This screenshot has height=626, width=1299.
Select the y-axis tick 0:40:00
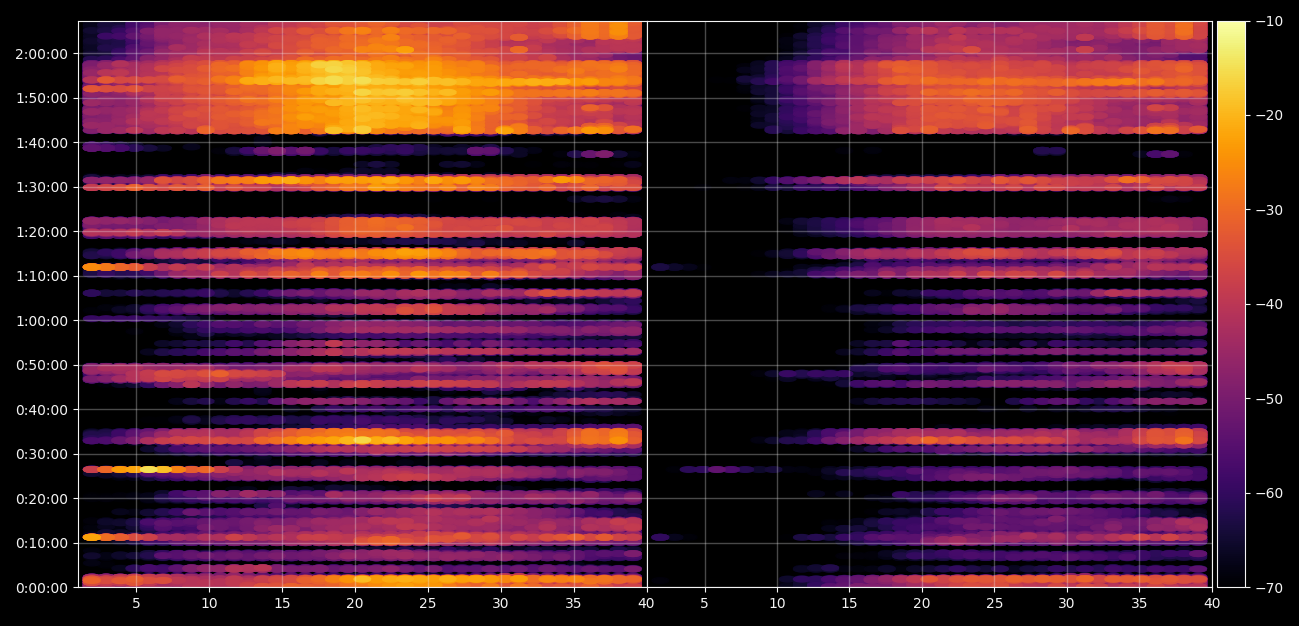[43, 410]
